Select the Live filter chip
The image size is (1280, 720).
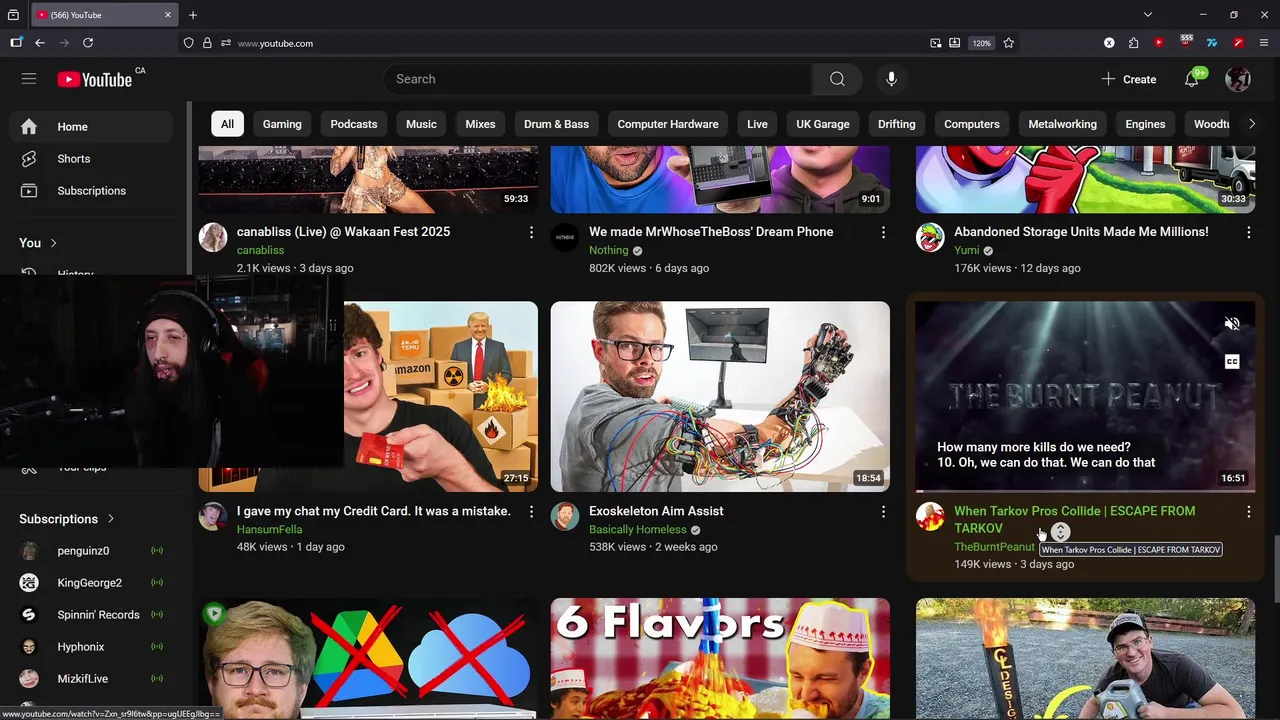757,124
